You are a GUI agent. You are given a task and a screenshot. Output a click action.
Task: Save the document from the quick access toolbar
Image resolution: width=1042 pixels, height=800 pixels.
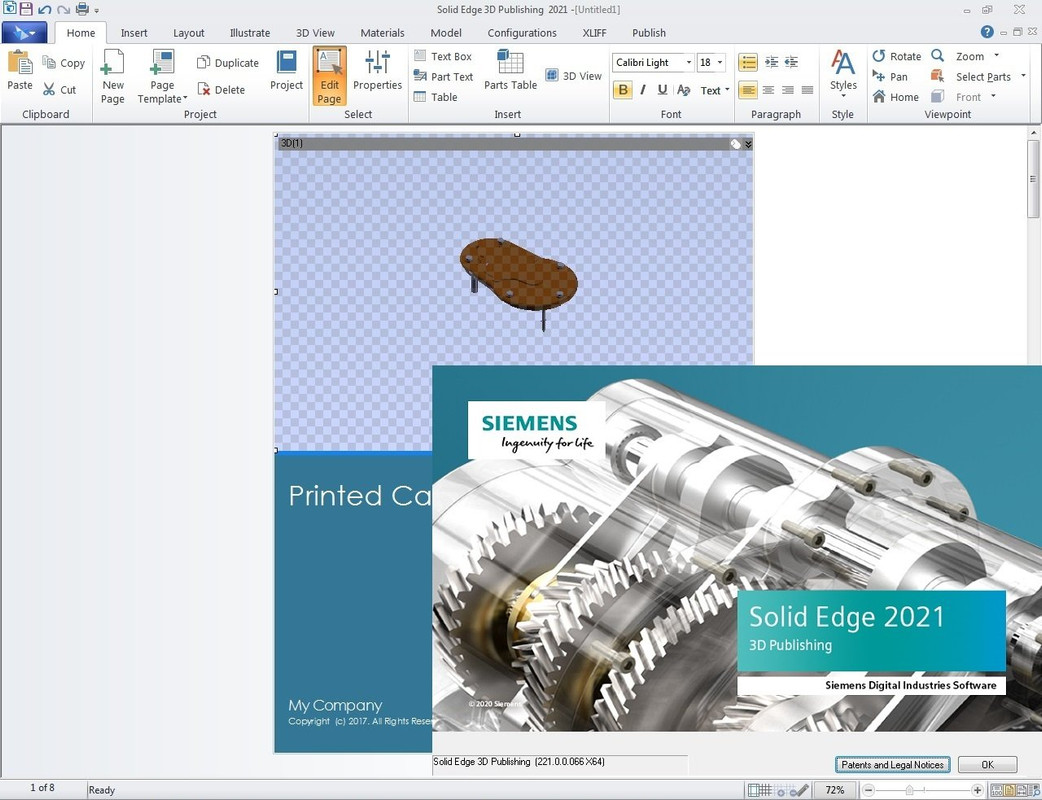click(26, 9)
